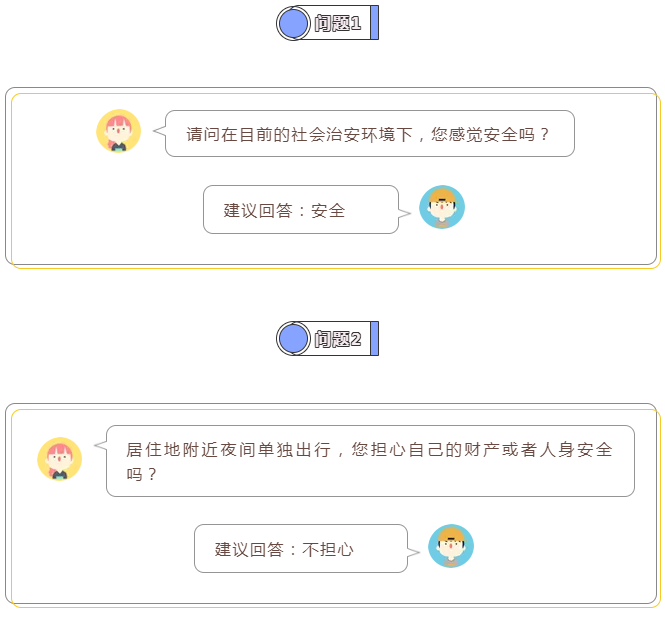The image size is (665, 621).
Task: Click the boy avatar beside the 安全 answer
Action: click(x=442, y=207)
